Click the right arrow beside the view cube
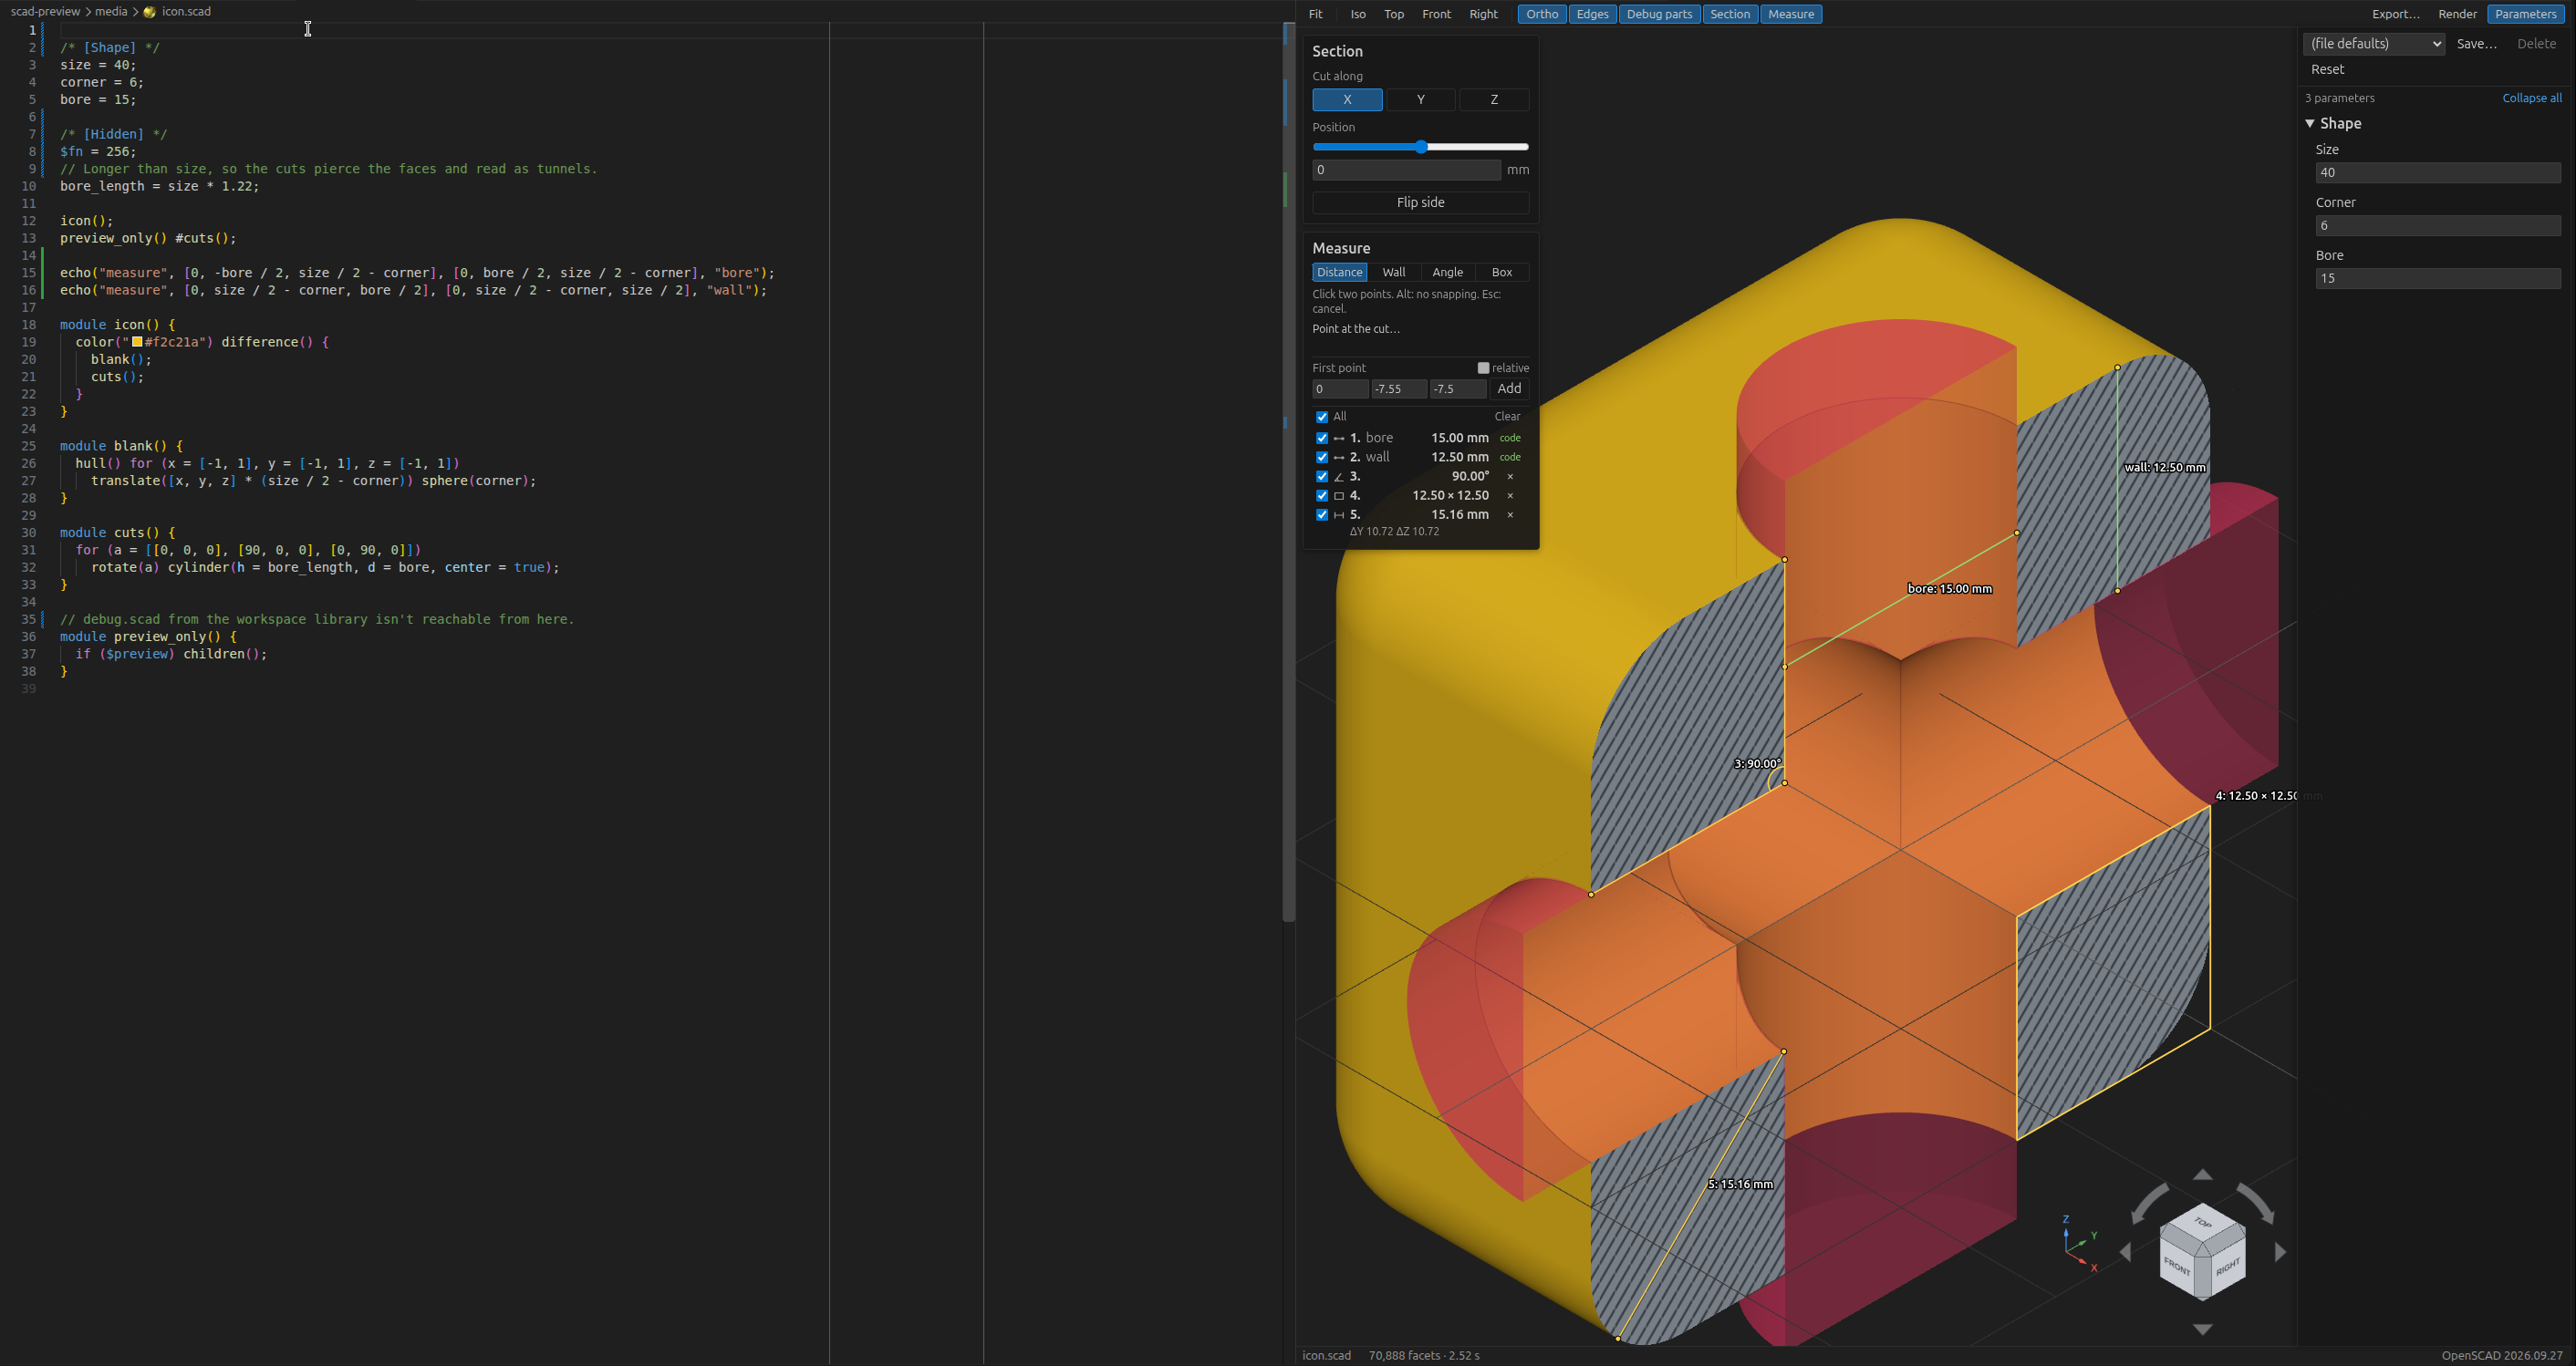Viewport: 2576px width, 1366px height. (x=2280, y=1252)
